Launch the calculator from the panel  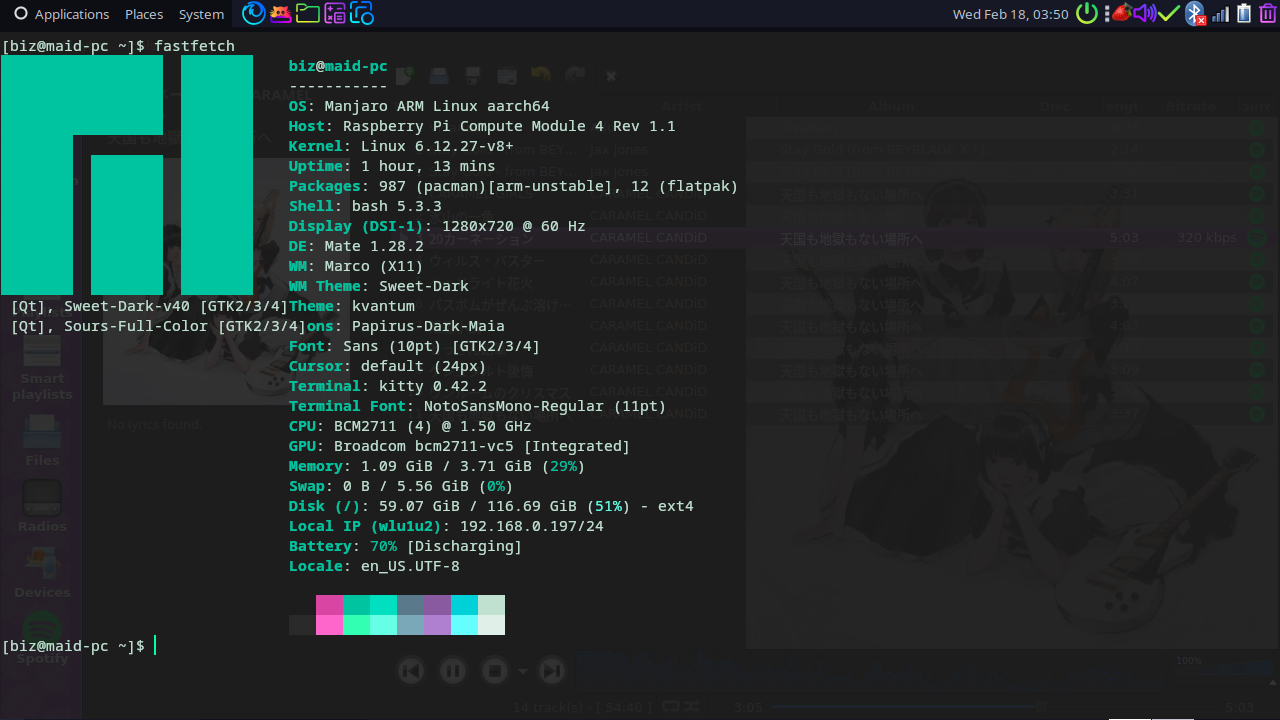click(x=335, y=13)
